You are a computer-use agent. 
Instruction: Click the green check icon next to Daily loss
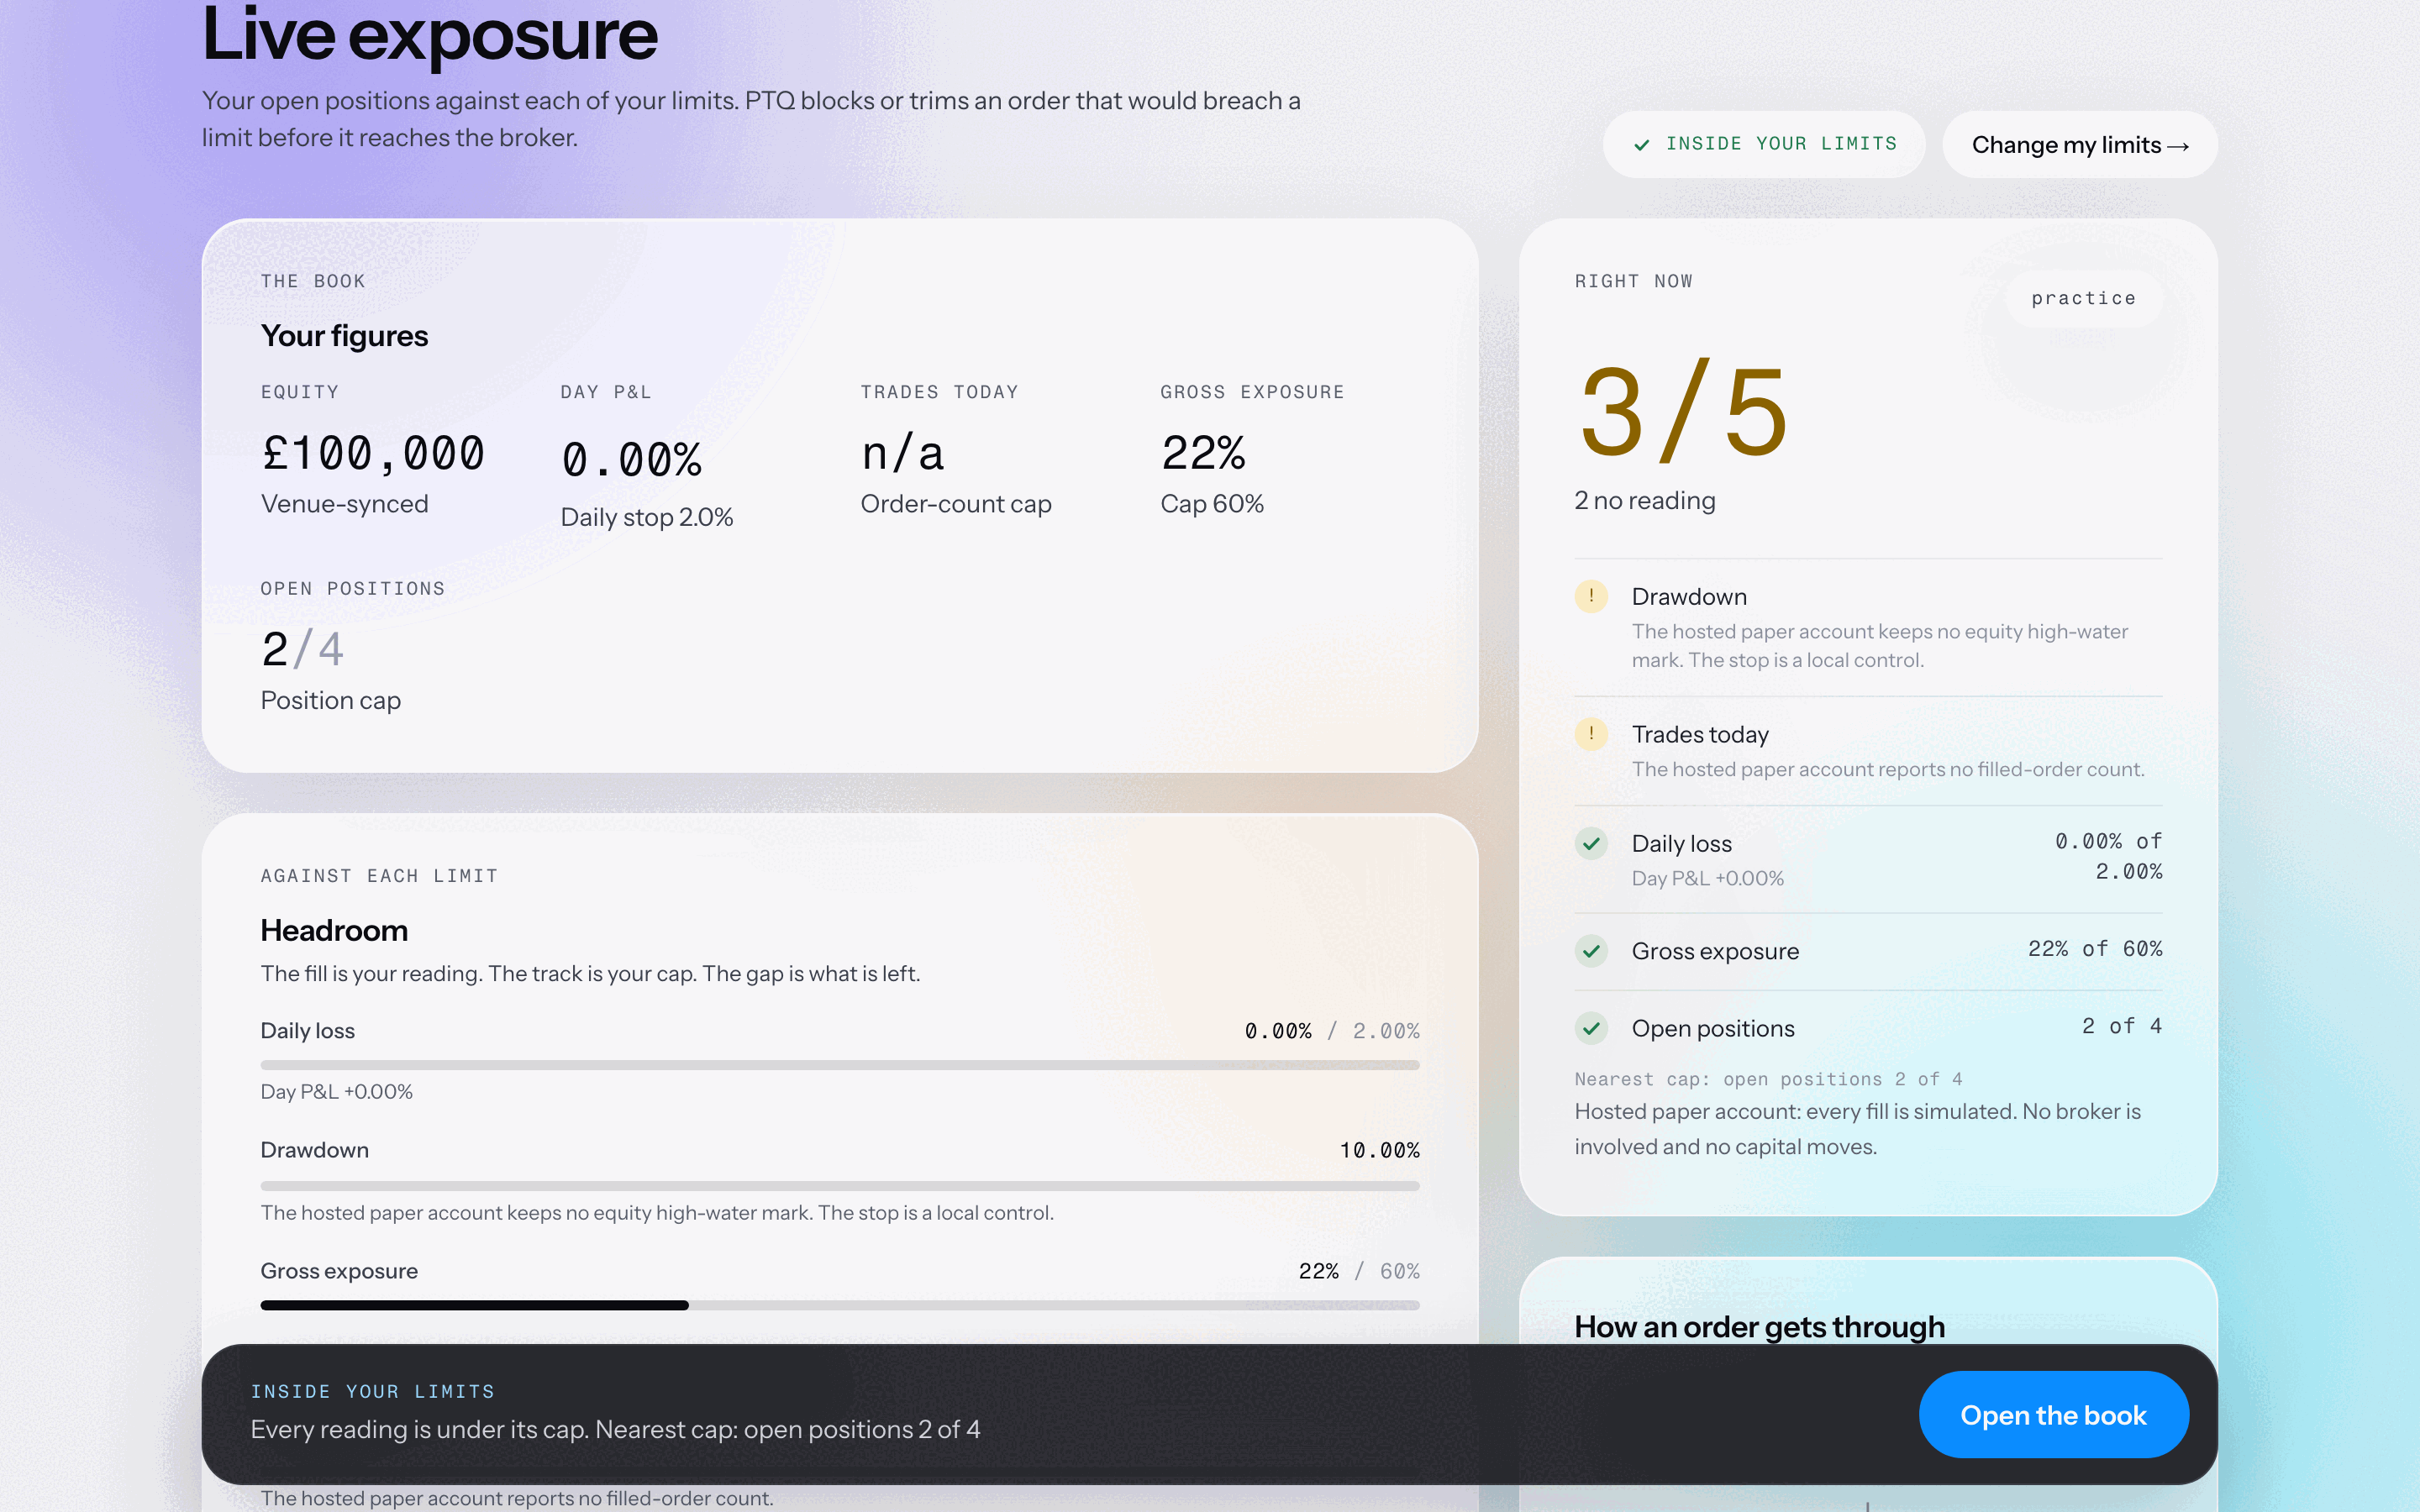(x=1590, y=844)
